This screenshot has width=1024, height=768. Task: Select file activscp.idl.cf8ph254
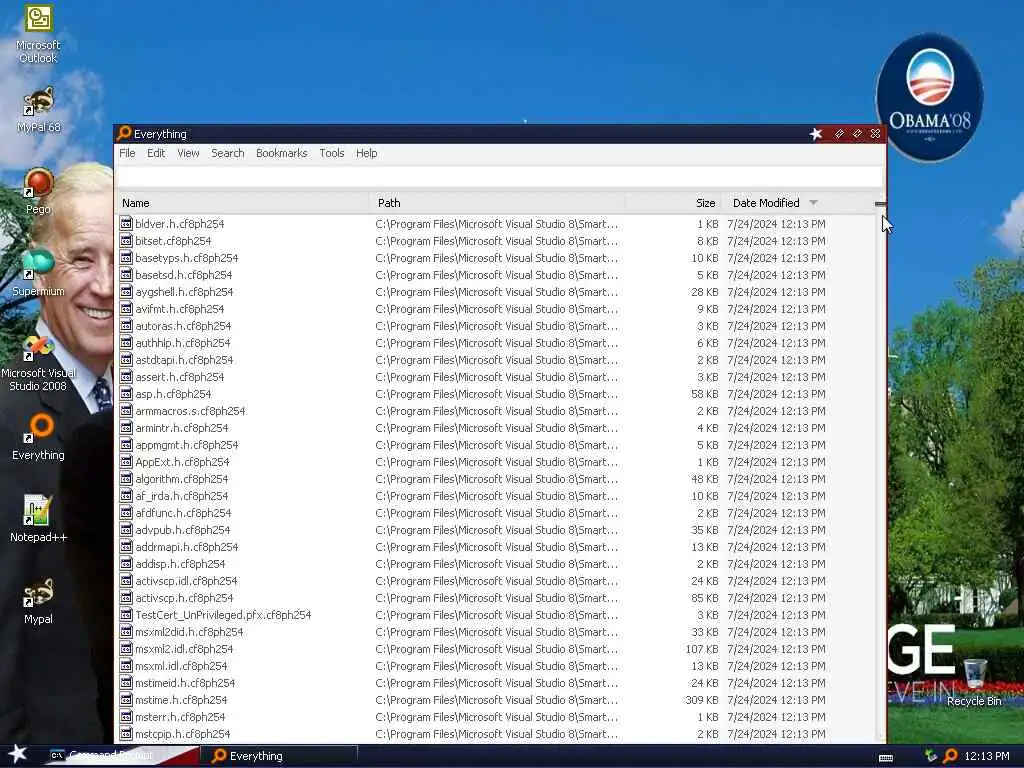tap(186, 581)
